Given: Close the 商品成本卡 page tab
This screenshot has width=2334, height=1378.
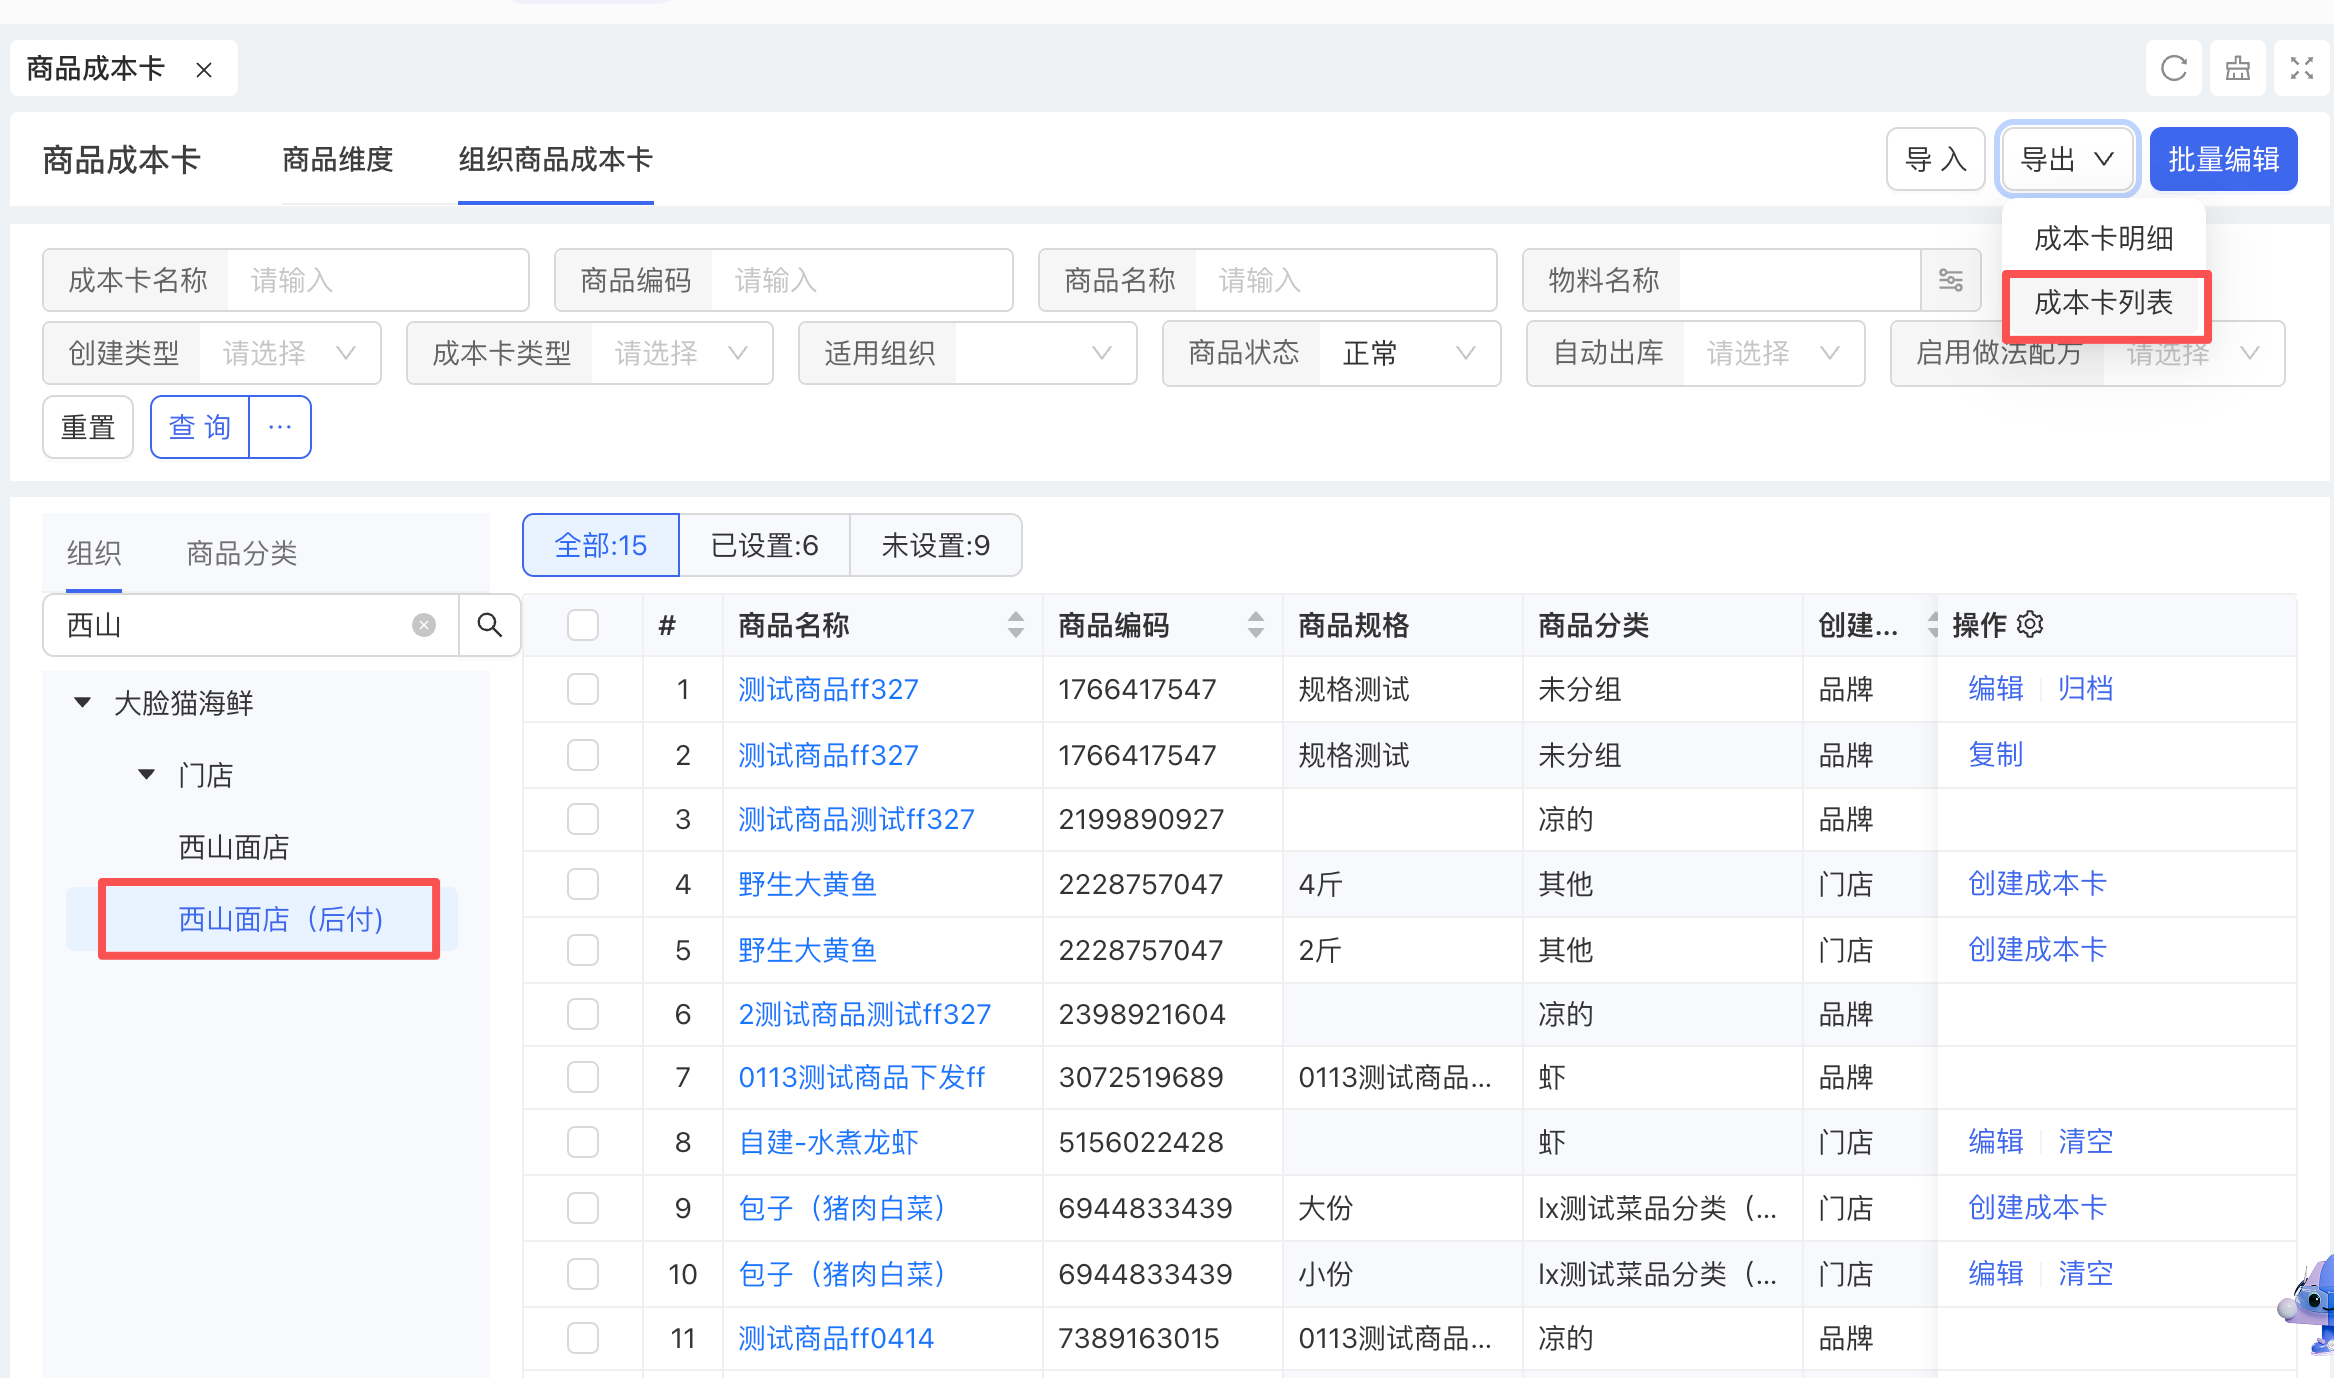Looking at the screenshot, I should [x=204, y=70].
